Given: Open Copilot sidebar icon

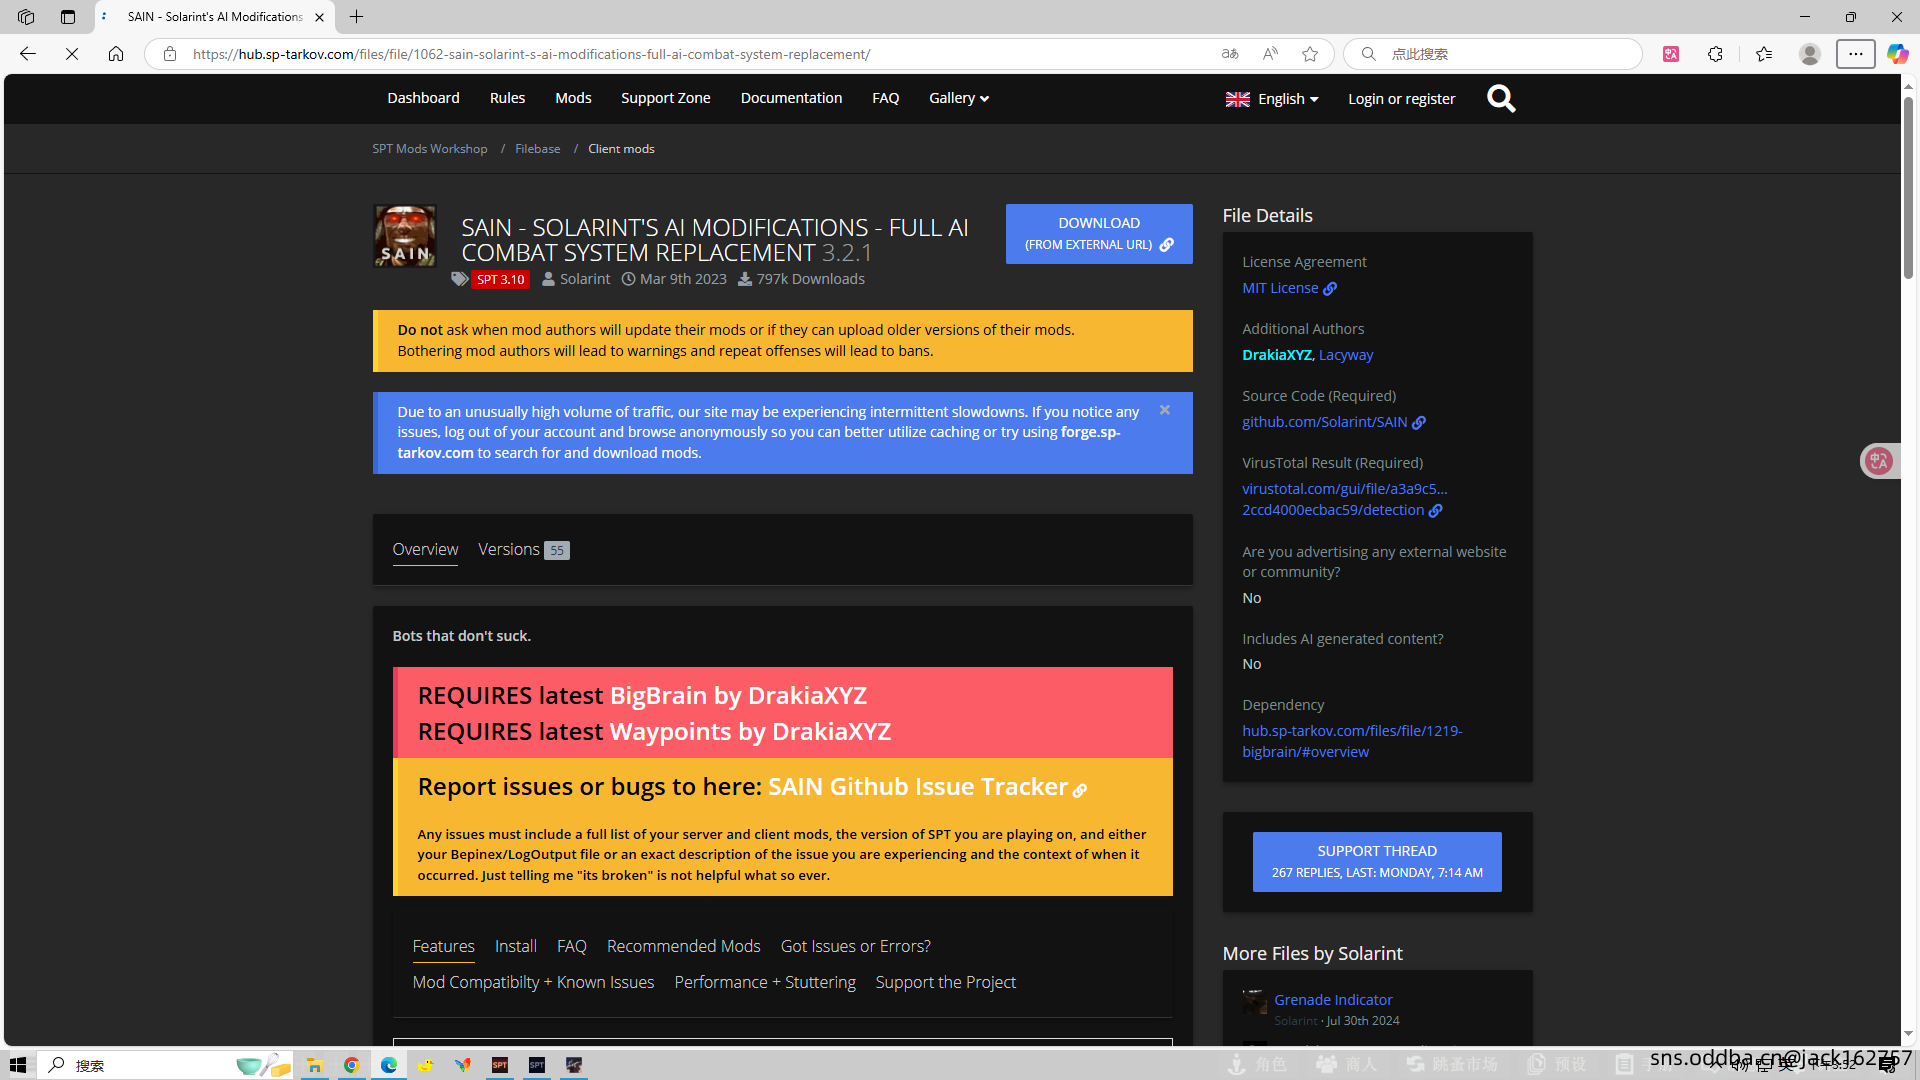Looking at the screenshot, I should (x=1897, y=54).
